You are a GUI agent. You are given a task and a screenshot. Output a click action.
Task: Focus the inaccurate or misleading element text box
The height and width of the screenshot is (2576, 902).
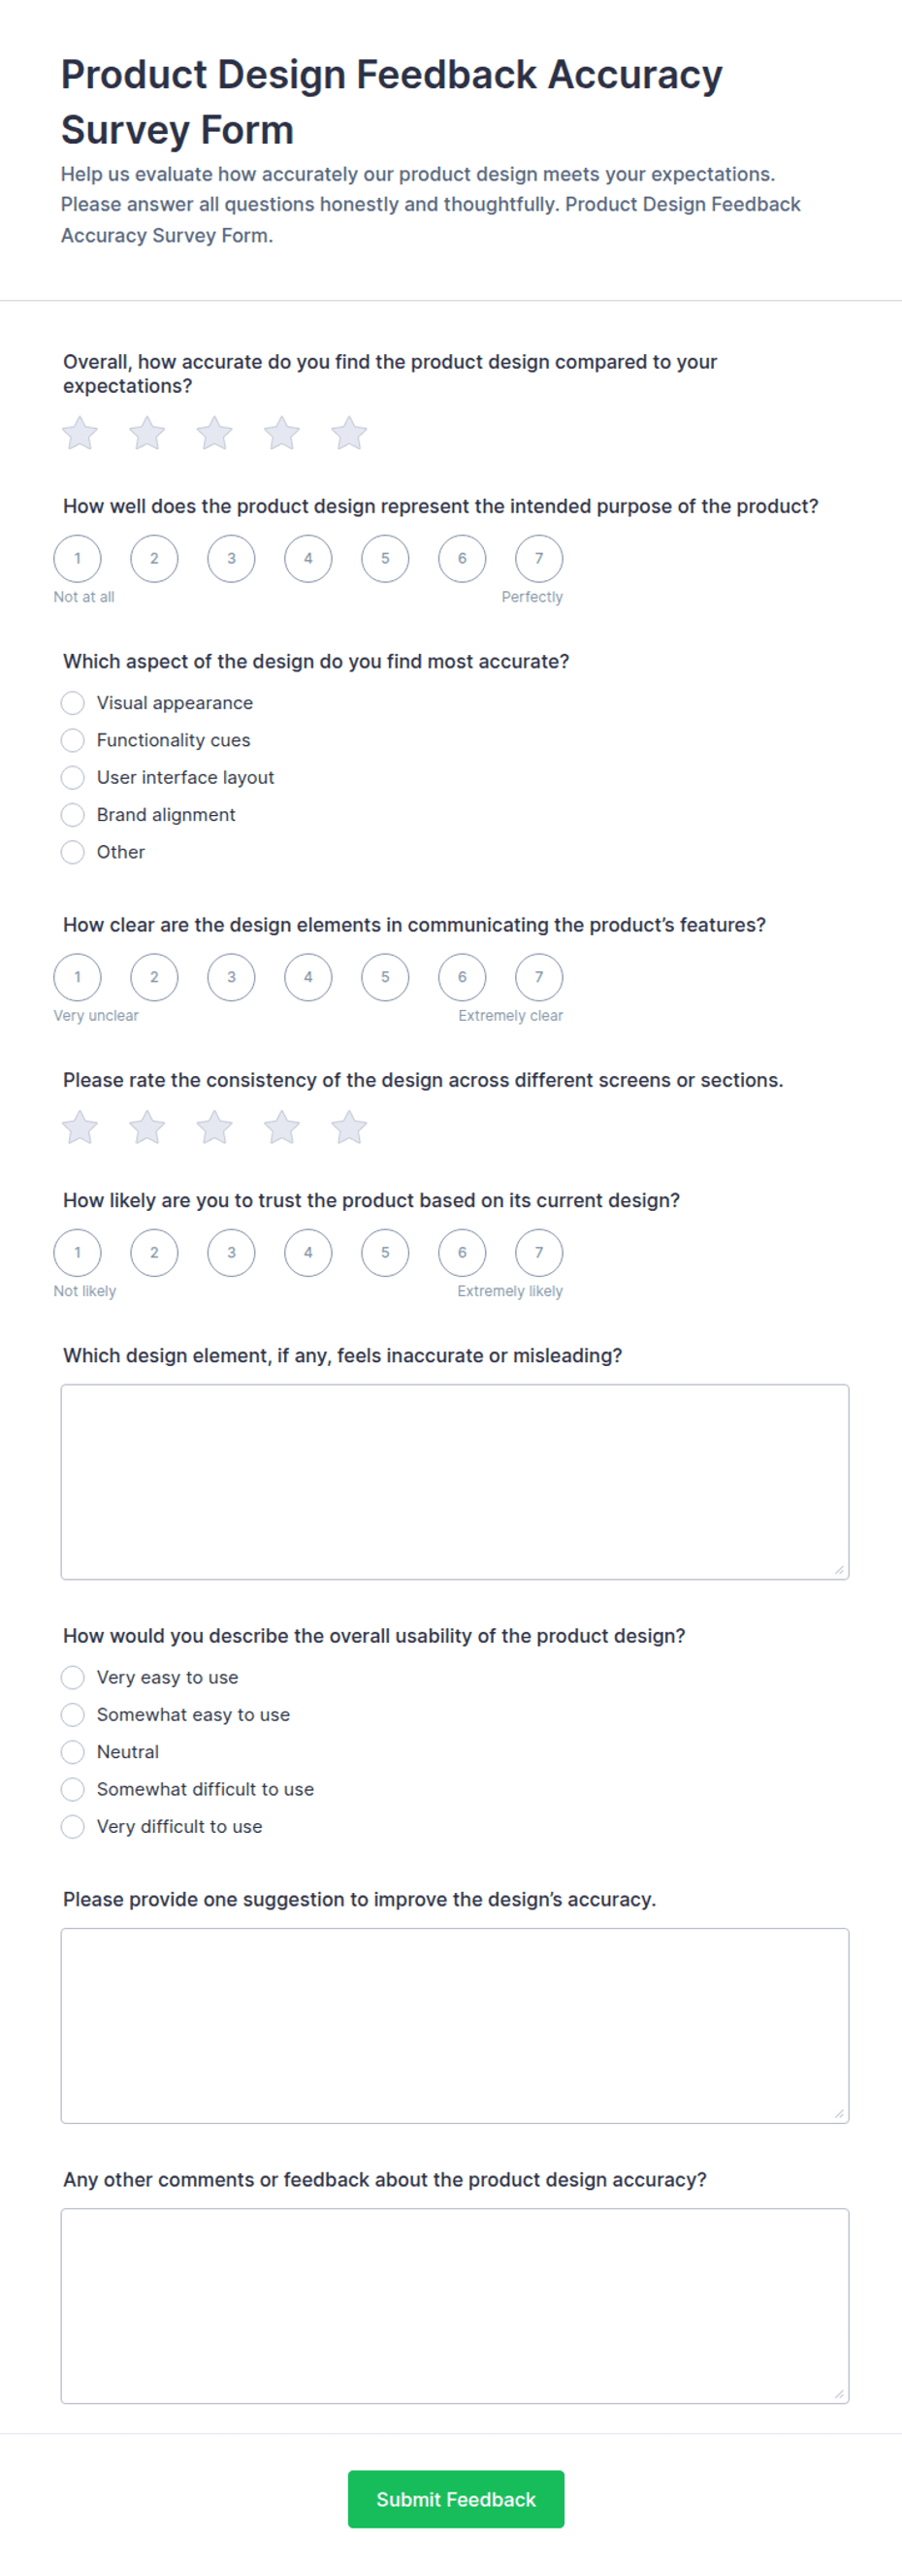coord(455,1482)
